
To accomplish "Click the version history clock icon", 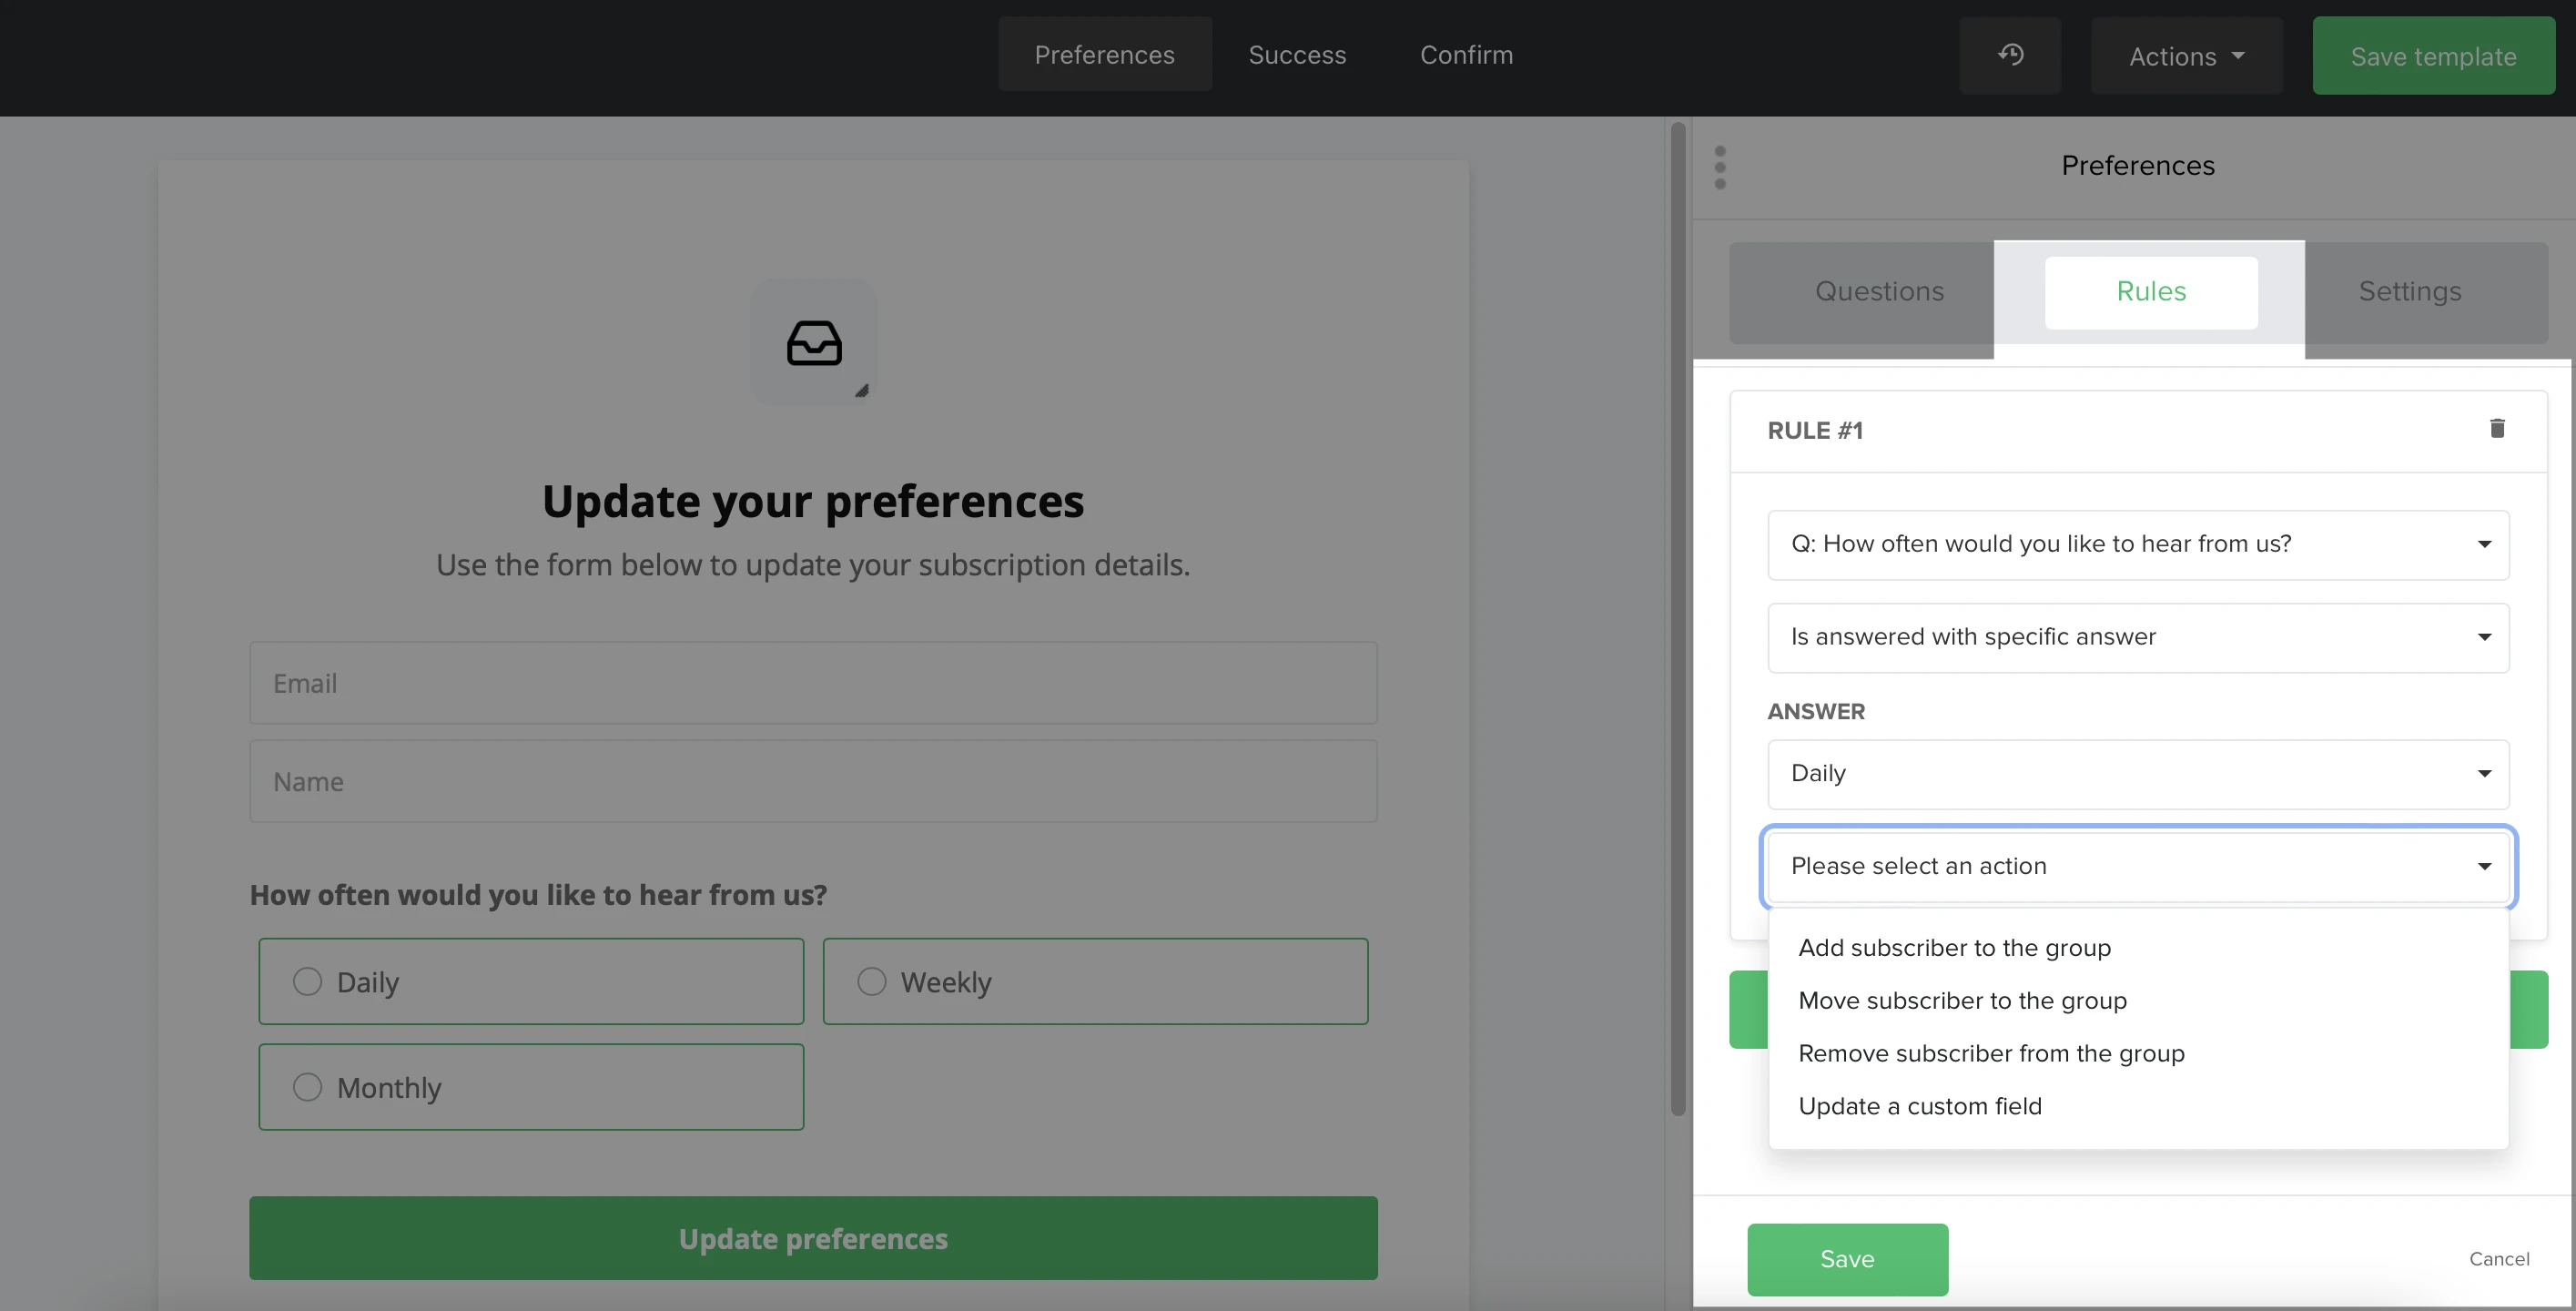I will coord(2010,56).
